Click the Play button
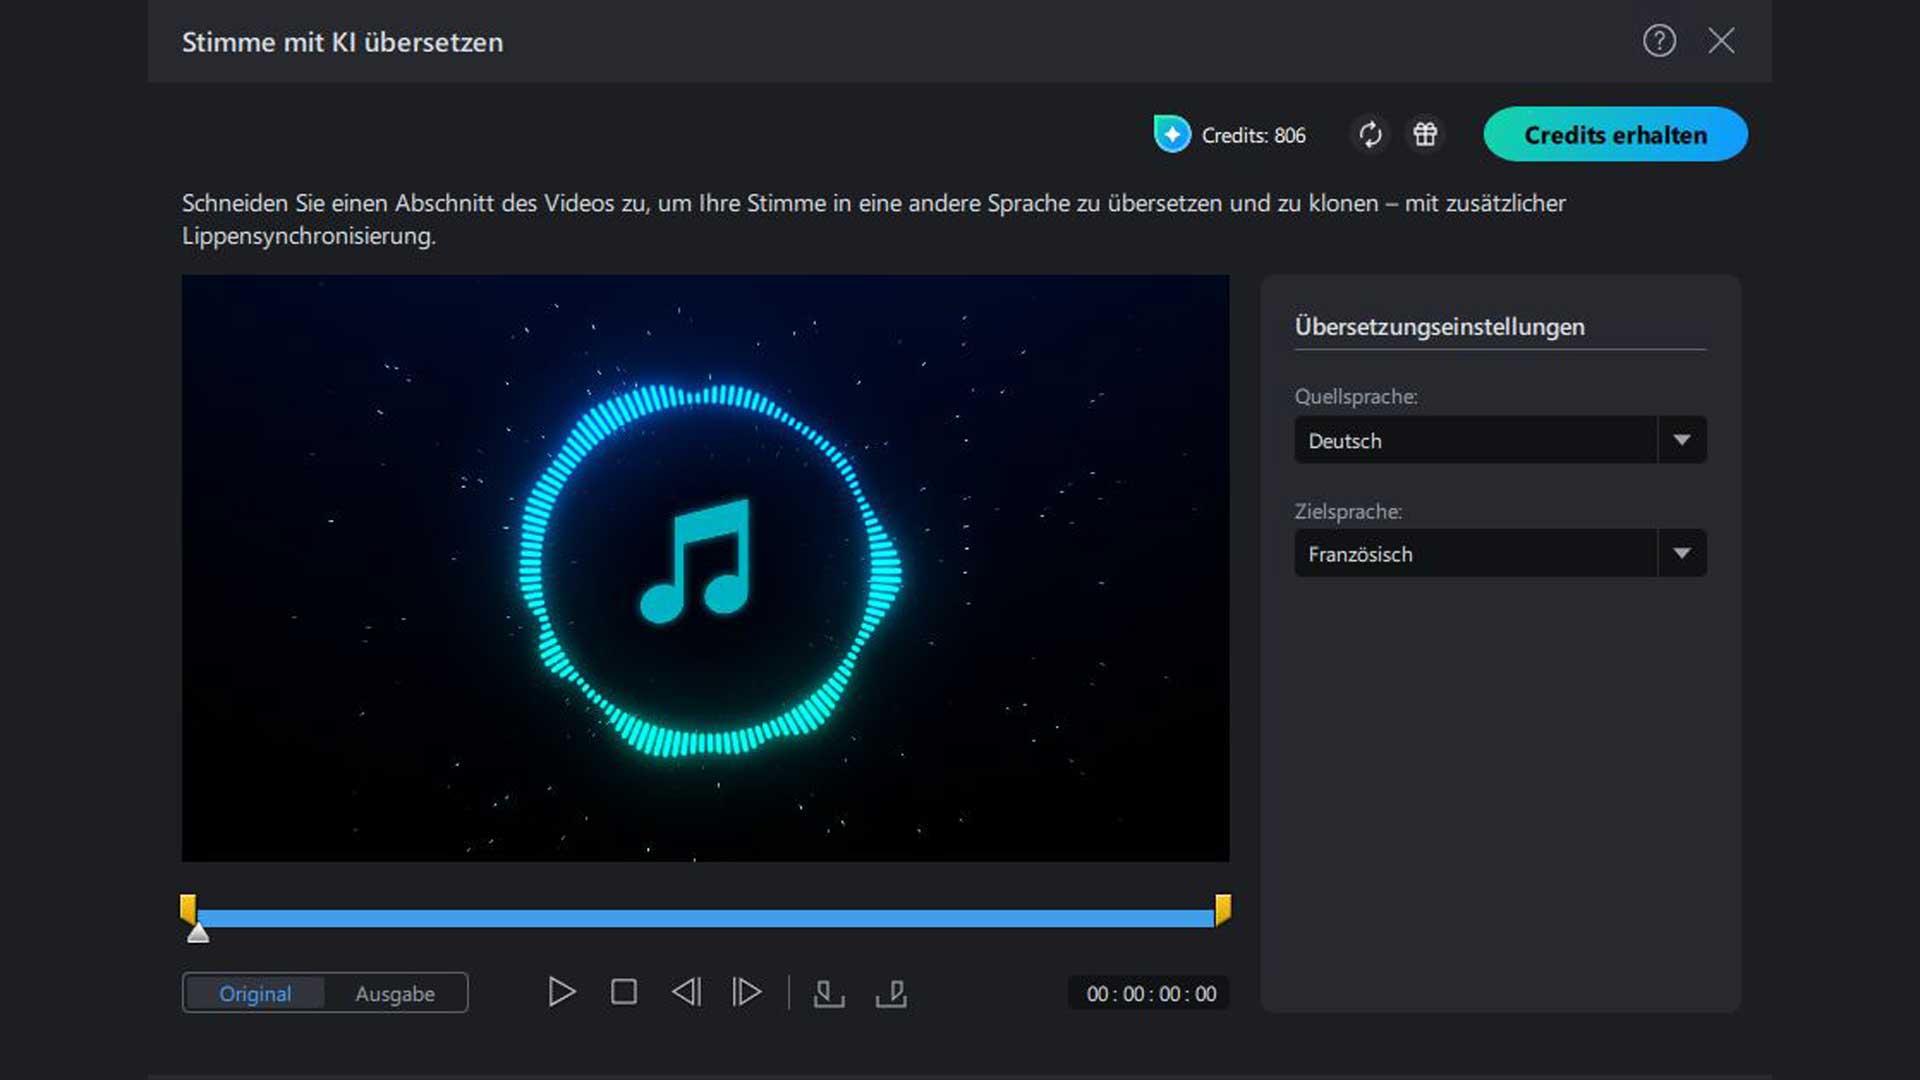 pos(562,992)
